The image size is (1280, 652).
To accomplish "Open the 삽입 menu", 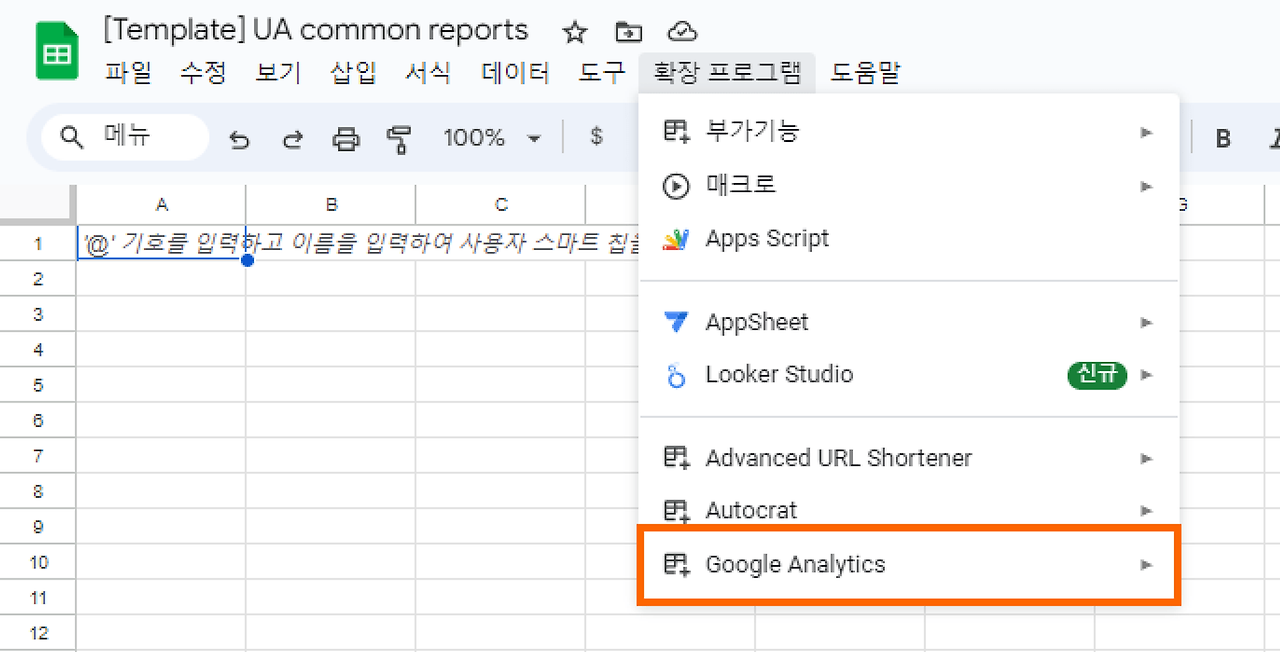I will [353, 72].
